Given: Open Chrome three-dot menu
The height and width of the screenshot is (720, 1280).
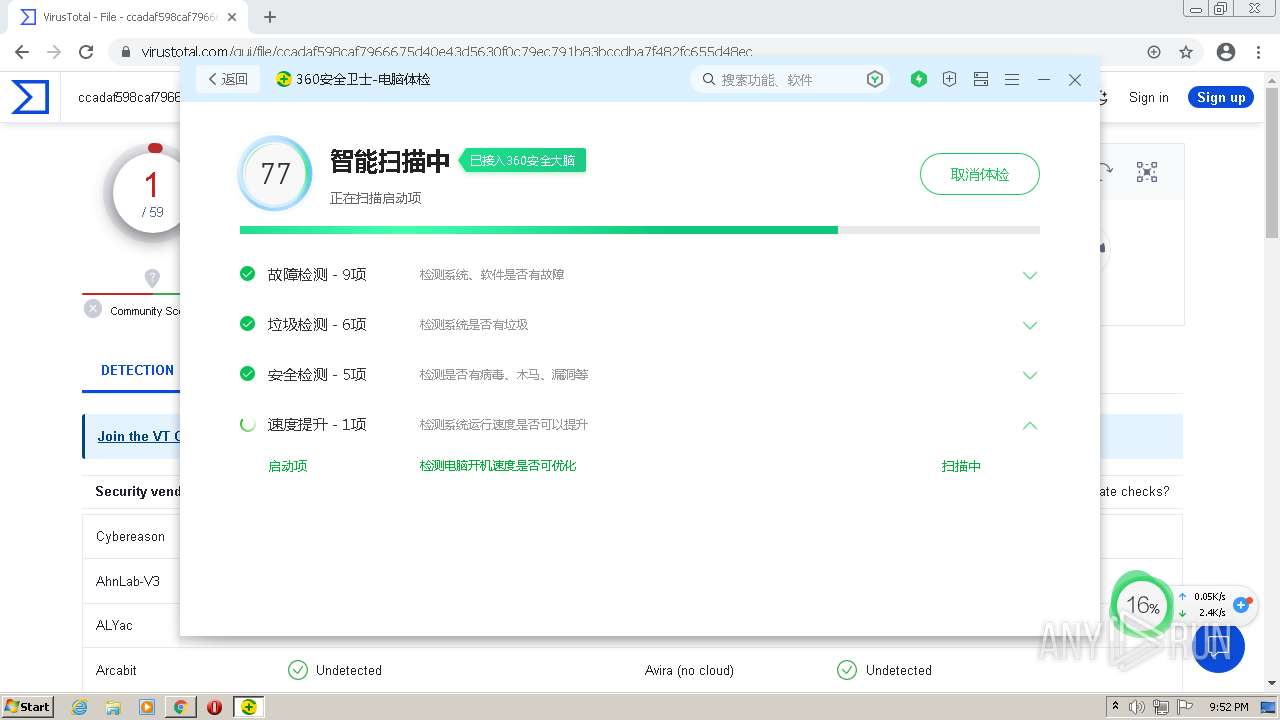Looking at the screenshot, I should [1258, 52].
